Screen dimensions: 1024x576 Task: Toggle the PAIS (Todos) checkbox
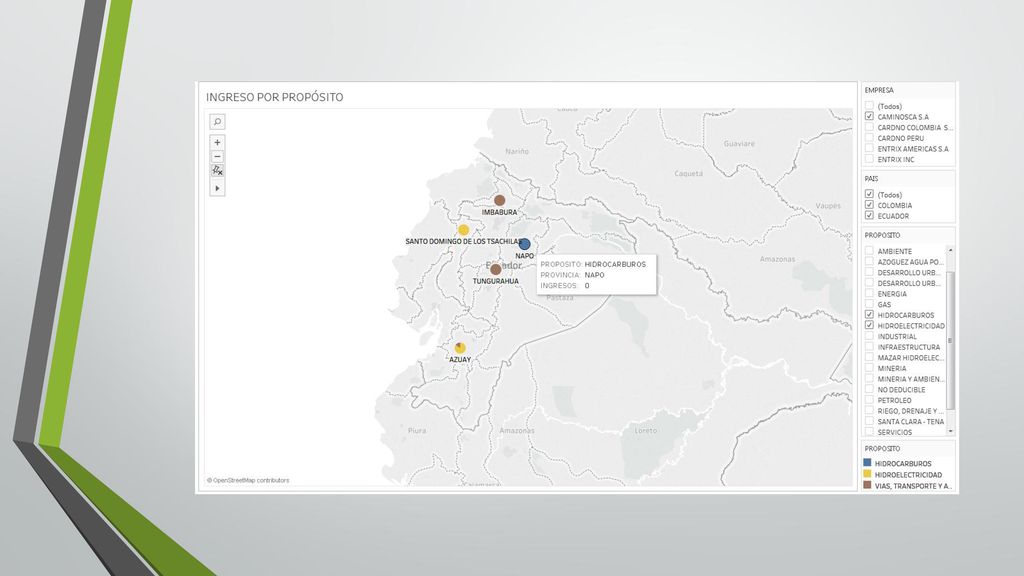(x=869, y=194)
